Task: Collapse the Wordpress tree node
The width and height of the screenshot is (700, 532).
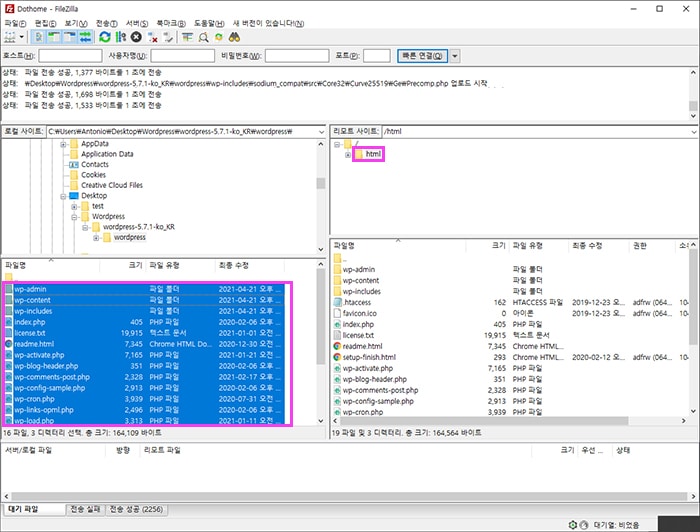Action: pyautogui.click(x=74, y=217)
